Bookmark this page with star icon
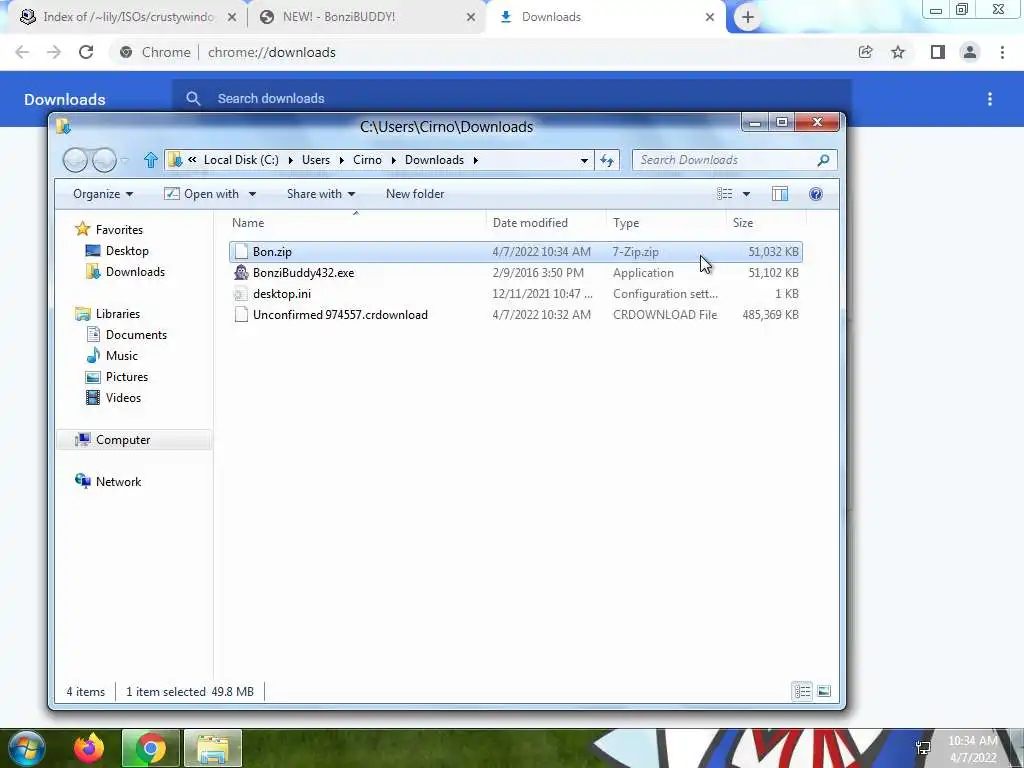Viewport: 1024px width, 768px height. tap(898, 52)
